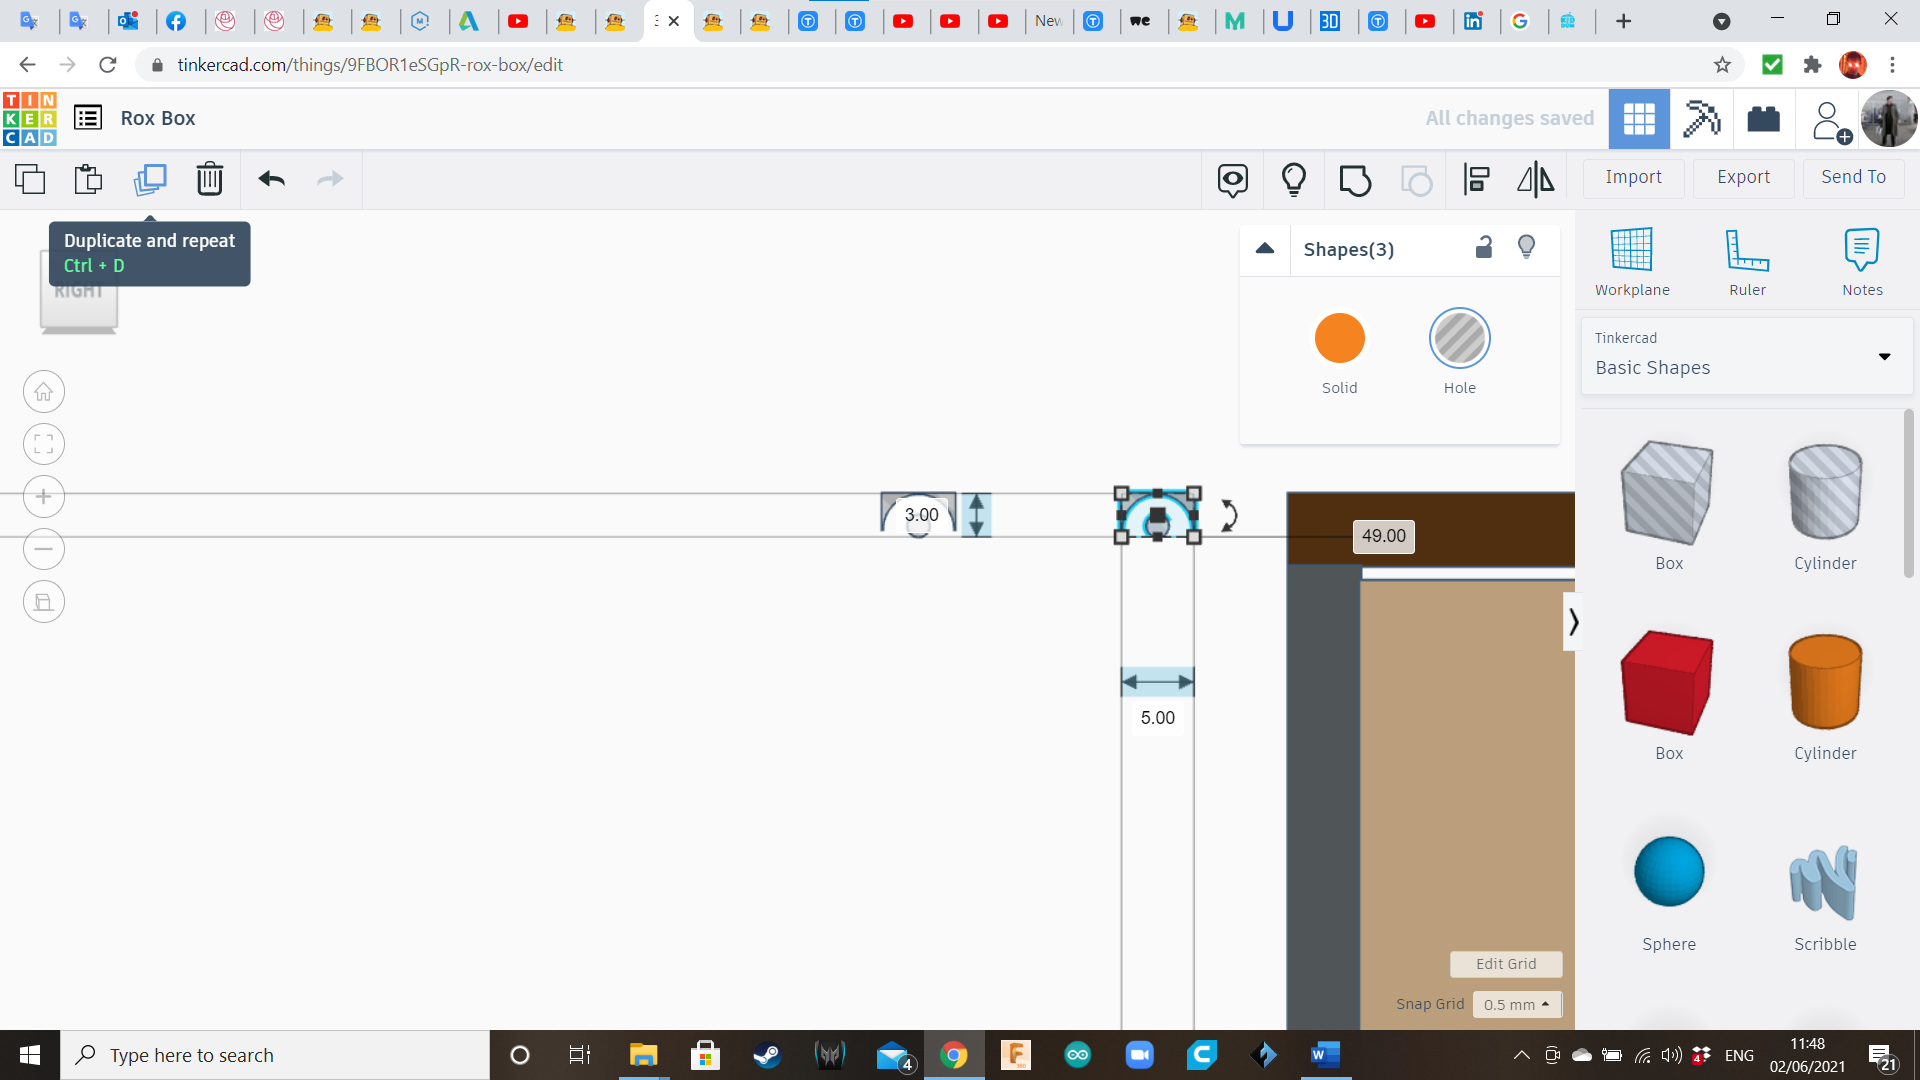
Task: Click the Undo arrow
Action: pos(271,179)
